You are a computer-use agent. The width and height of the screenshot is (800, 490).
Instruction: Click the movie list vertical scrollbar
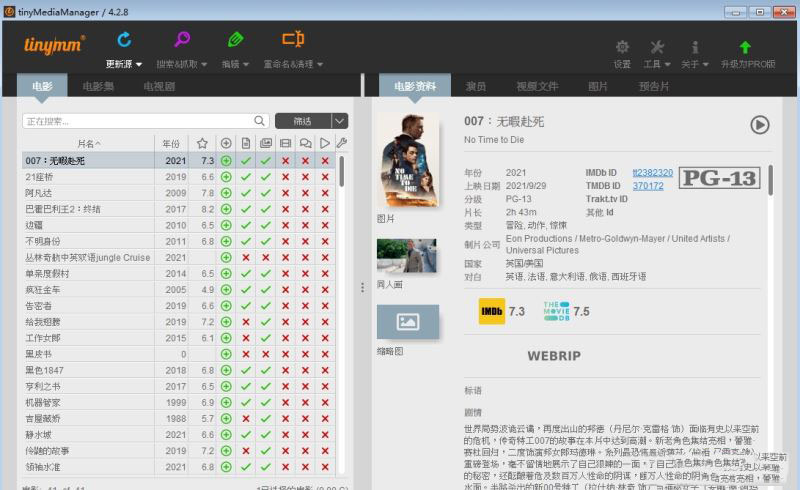click(342, 170)
